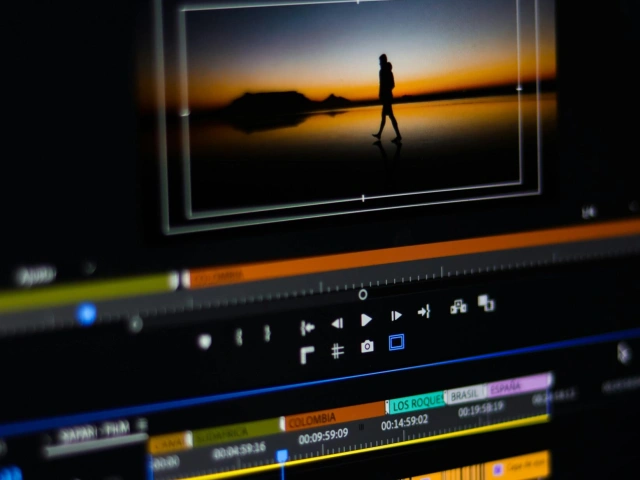Image resolution: width=640 pixels, height=480 pixels.
Task: Click the Extract button icon
Action: coord(486,302)
